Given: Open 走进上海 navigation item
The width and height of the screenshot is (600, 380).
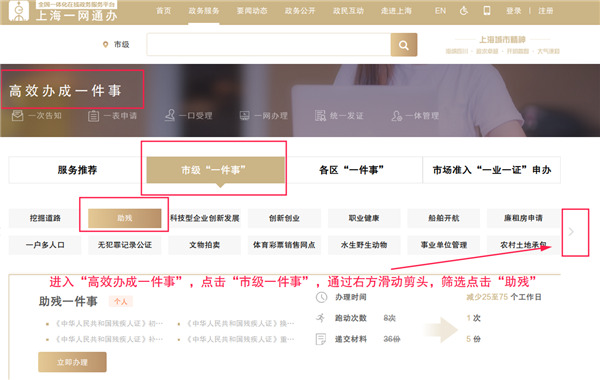Looking at the screenshot, I should [x=396, y=11].
